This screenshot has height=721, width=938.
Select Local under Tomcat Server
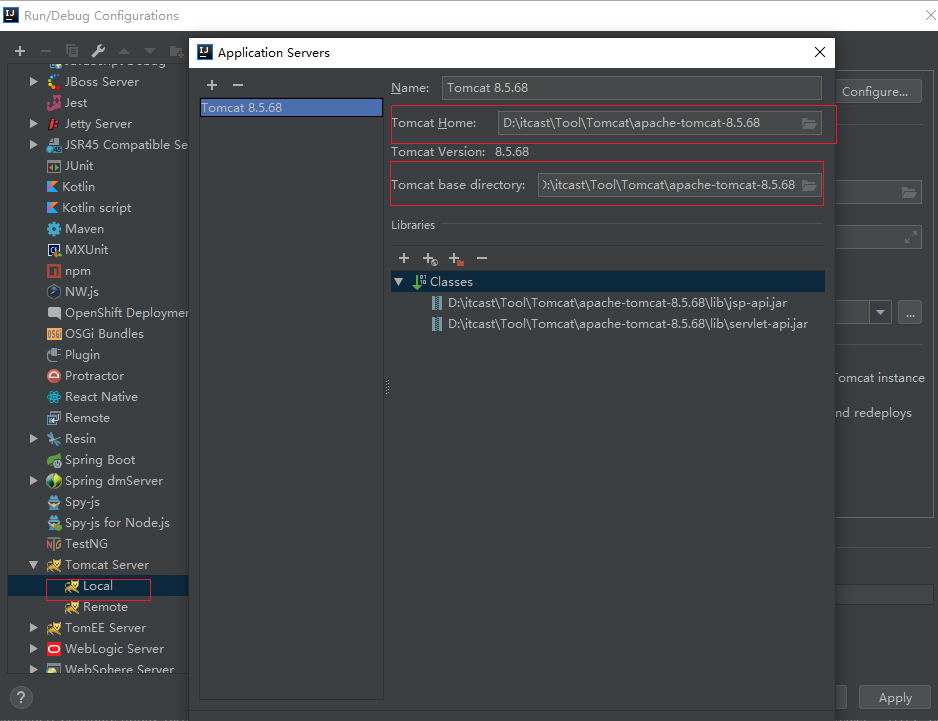click(97, 586)
